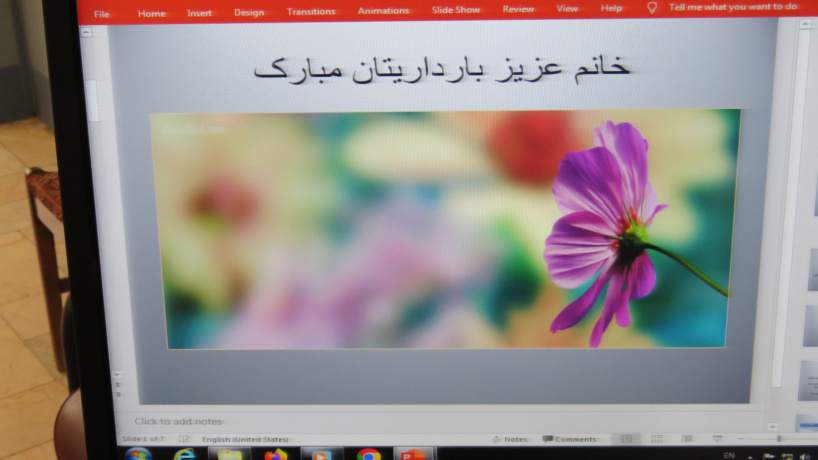Click the top-right scroll up arrow
Screen dimensions: 818x460
(805, 25)
